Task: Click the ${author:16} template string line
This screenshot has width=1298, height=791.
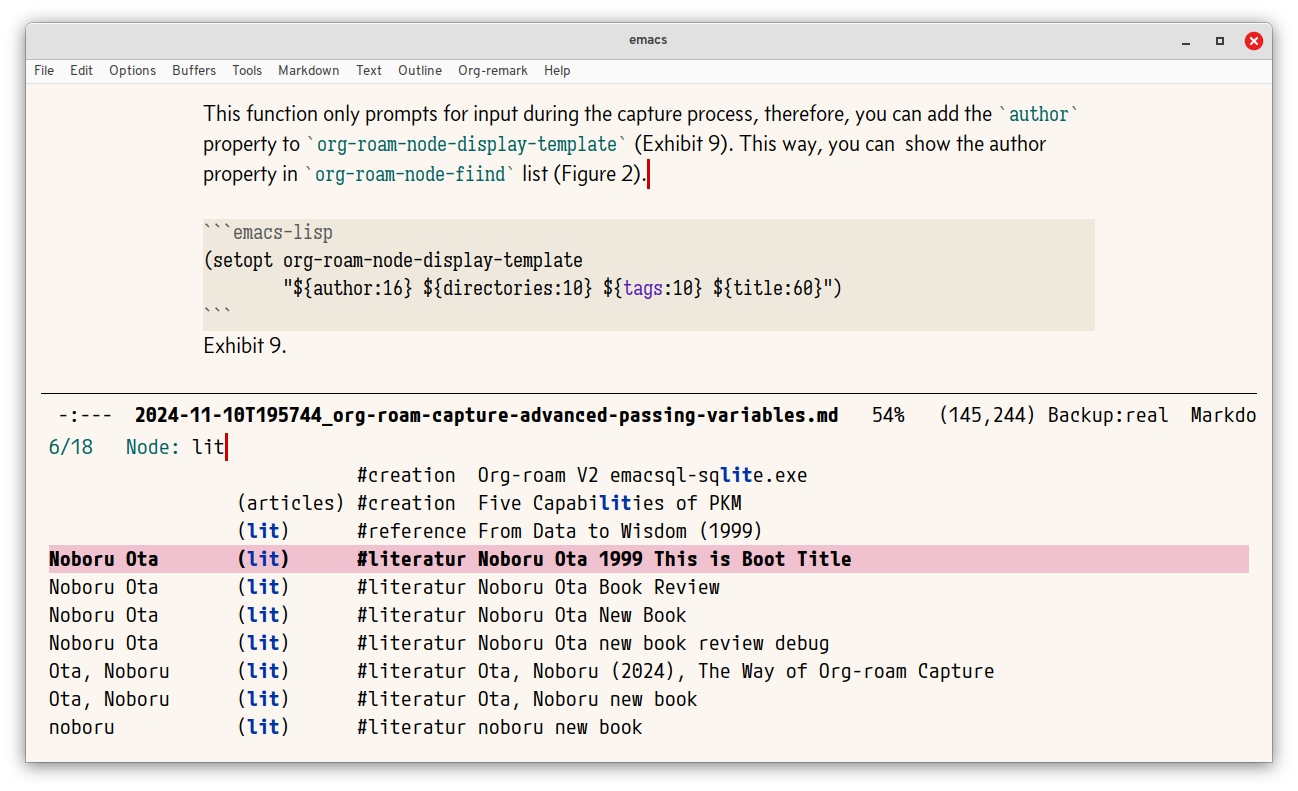Action: (562, 289)
